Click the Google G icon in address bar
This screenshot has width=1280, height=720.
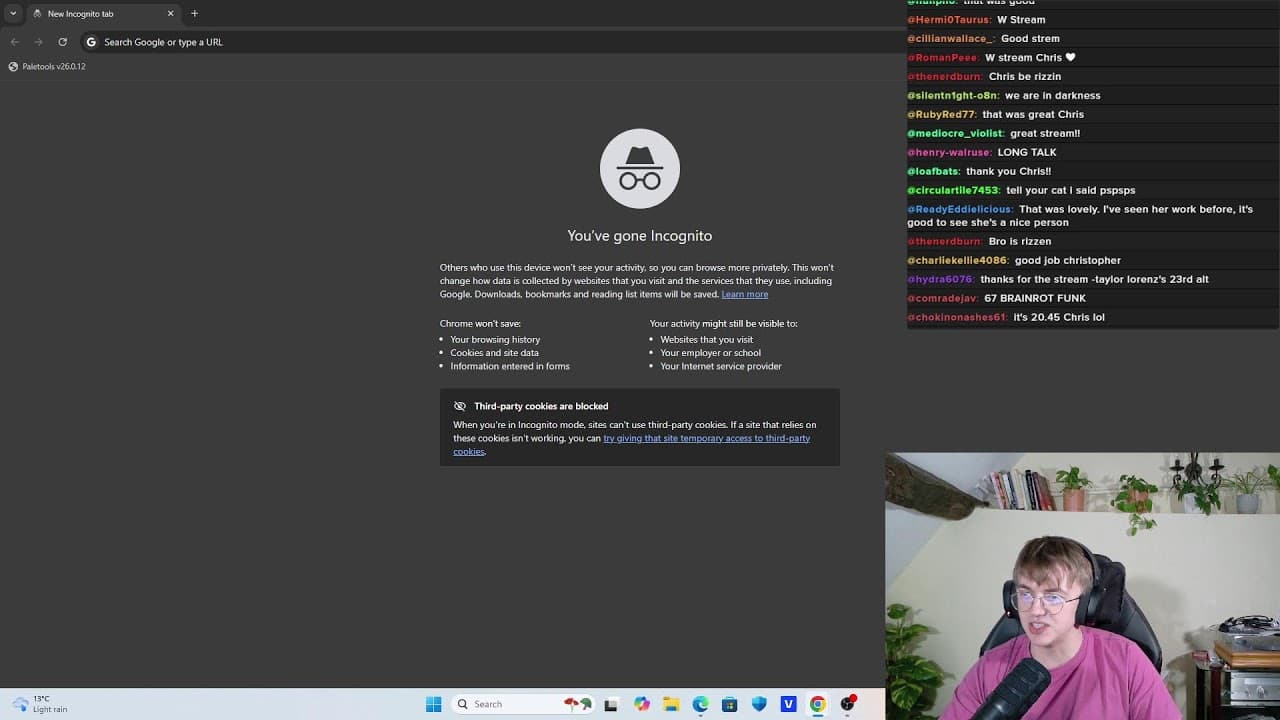point(91,42)
